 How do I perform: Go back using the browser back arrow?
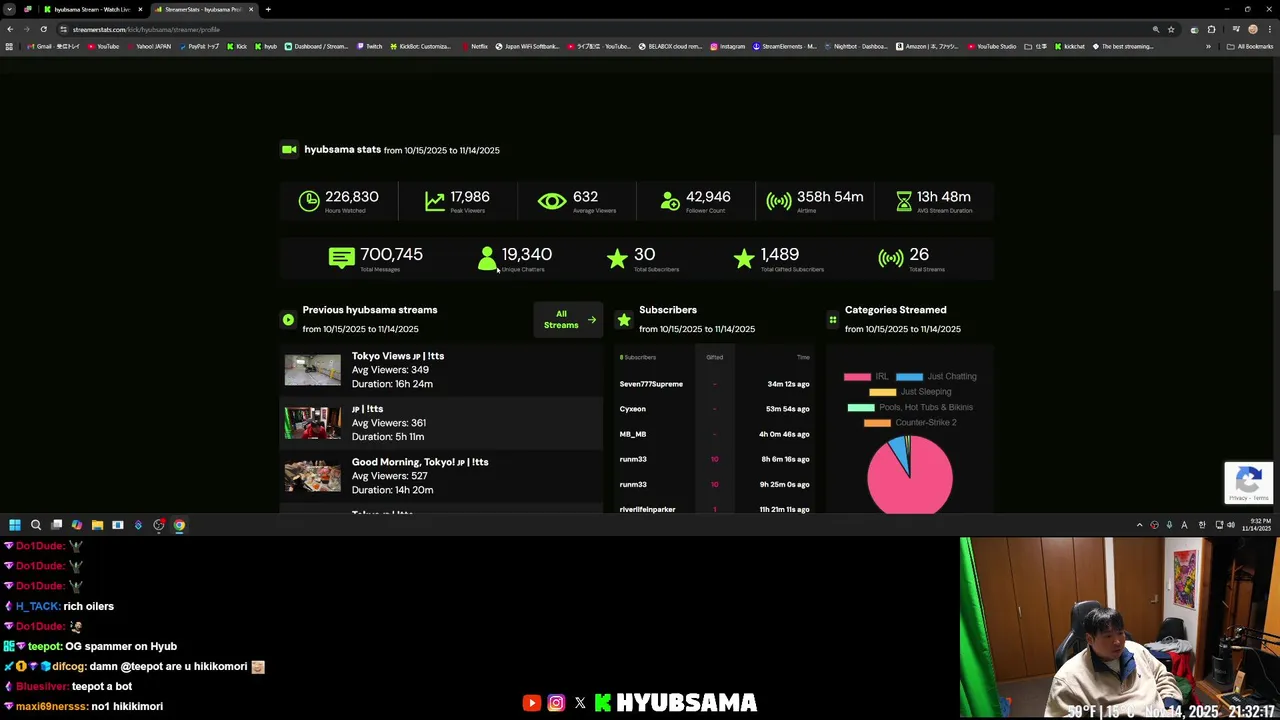[10, 29]
